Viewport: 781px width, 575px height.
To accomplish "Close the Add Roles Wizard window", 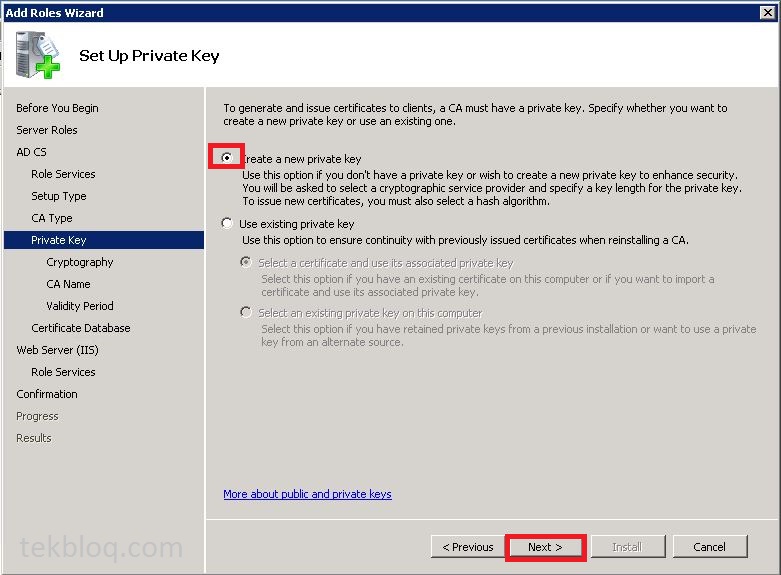I will pyautogui.click(x=768, y=12).
